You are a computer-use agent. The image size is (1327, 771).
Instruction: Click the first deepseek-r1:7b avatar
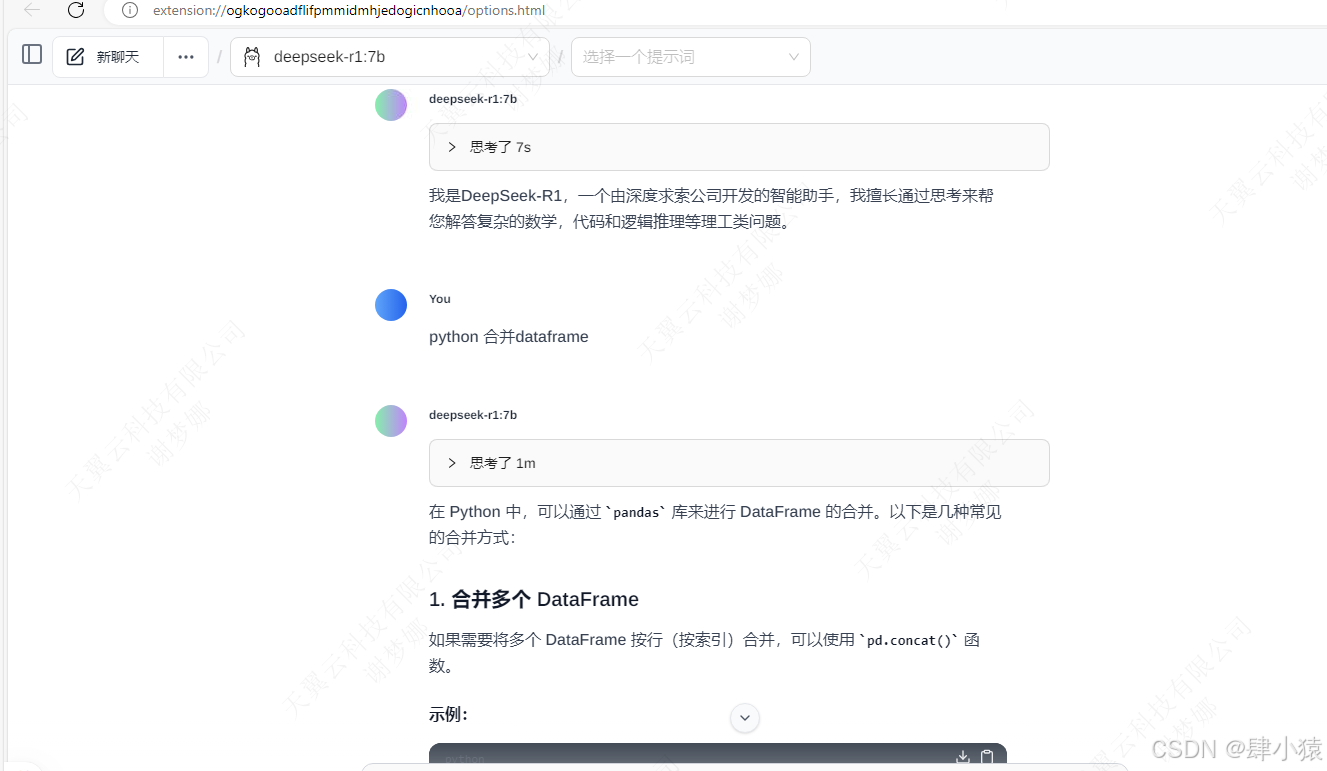coord(391,105)
